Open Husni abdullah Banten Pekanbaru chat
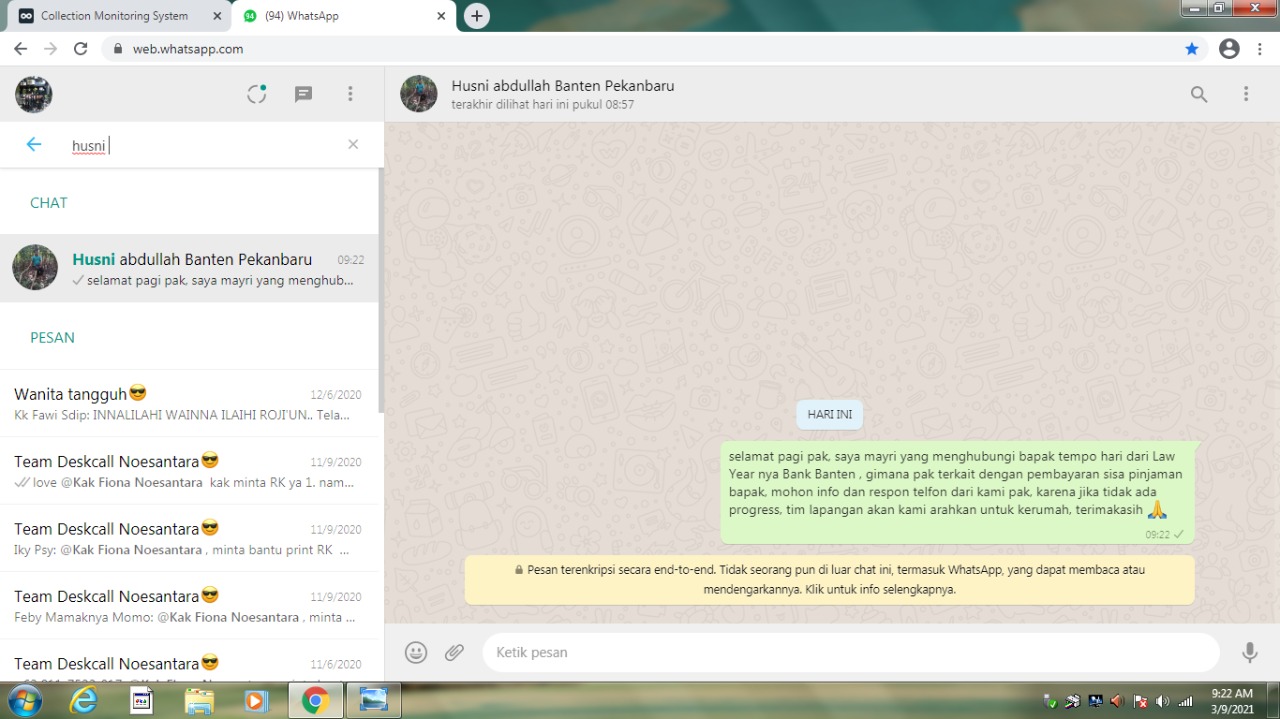Screen dimensions: 1280x719 click(190, 269)
